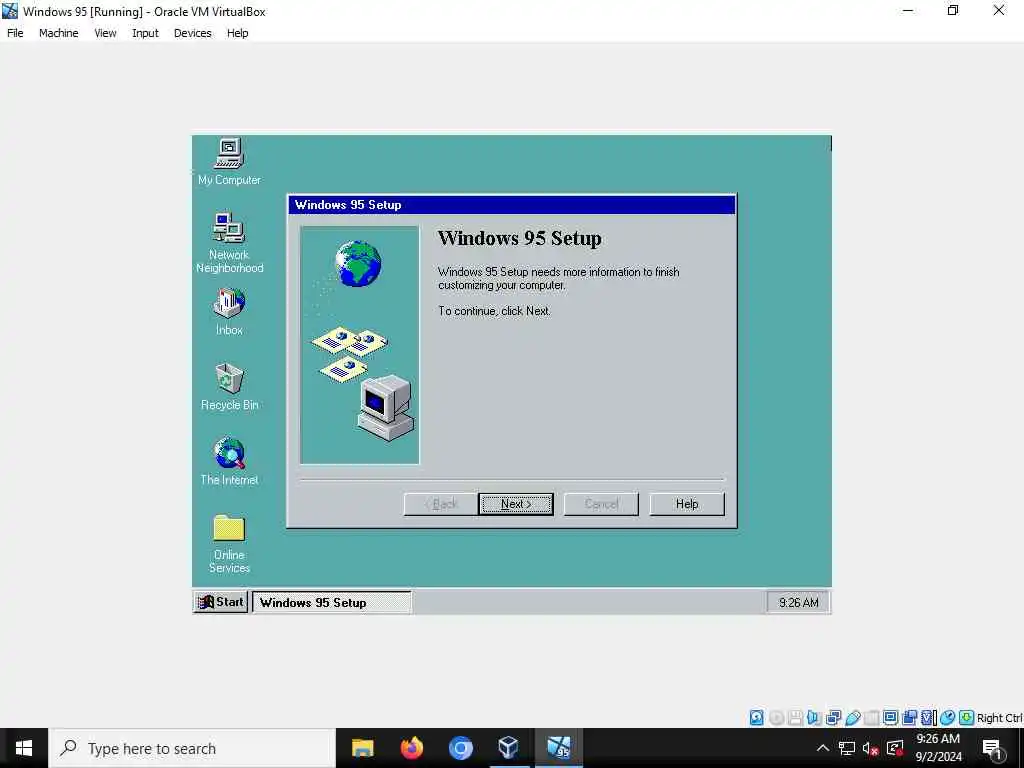Open the Windows 95 Start button

point(221,602)
